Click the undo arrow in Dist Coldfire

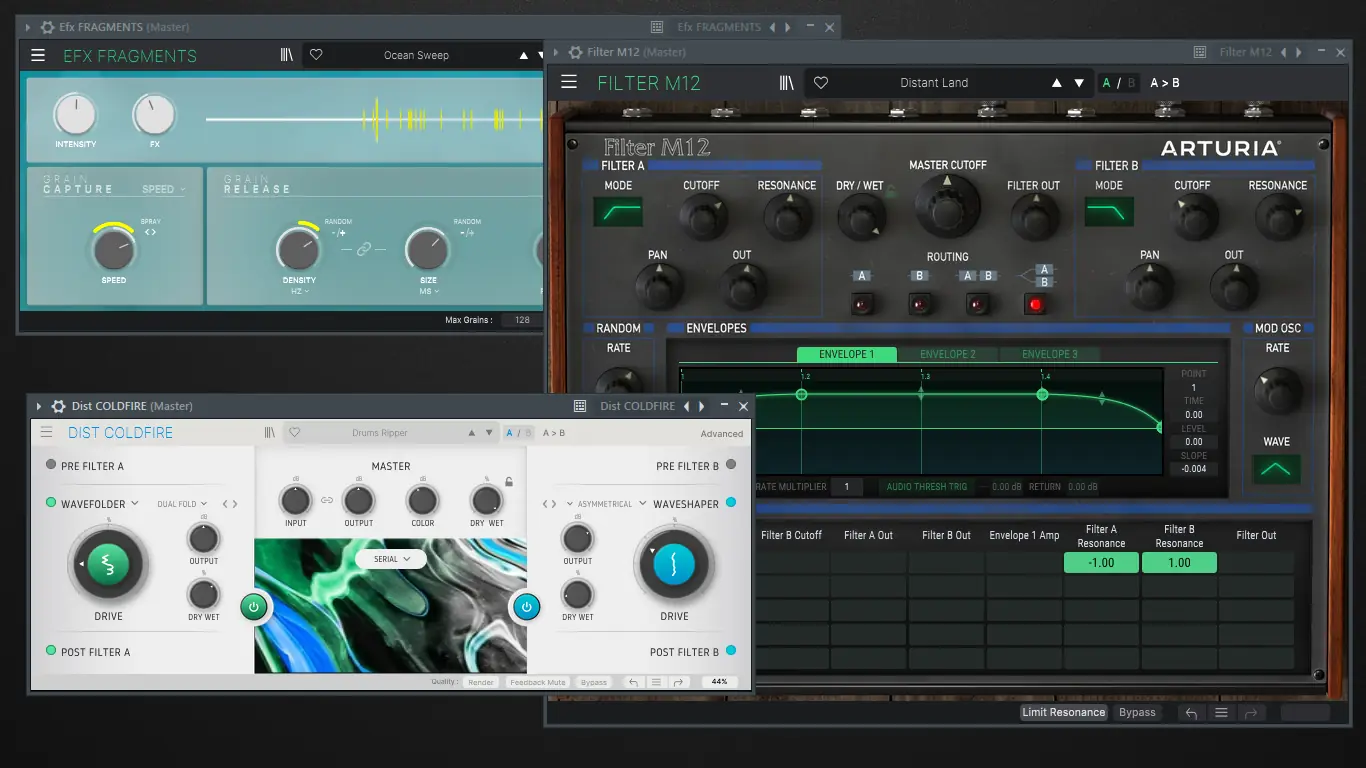coord(633,682)
